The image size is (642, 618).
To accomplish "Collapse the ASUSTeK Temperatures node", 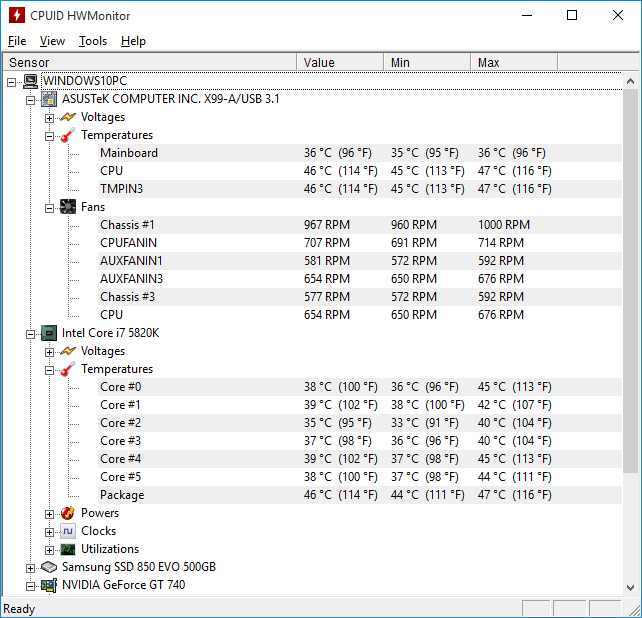I will 49,136.
